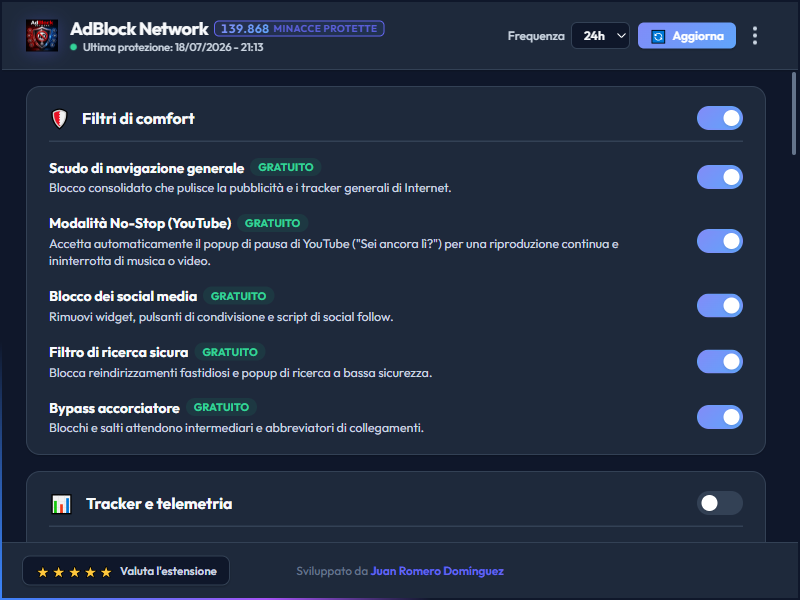Click description 'Blocca reindirizzamenti fastidiosi'
800x600 pixels.
coord(240,373)
